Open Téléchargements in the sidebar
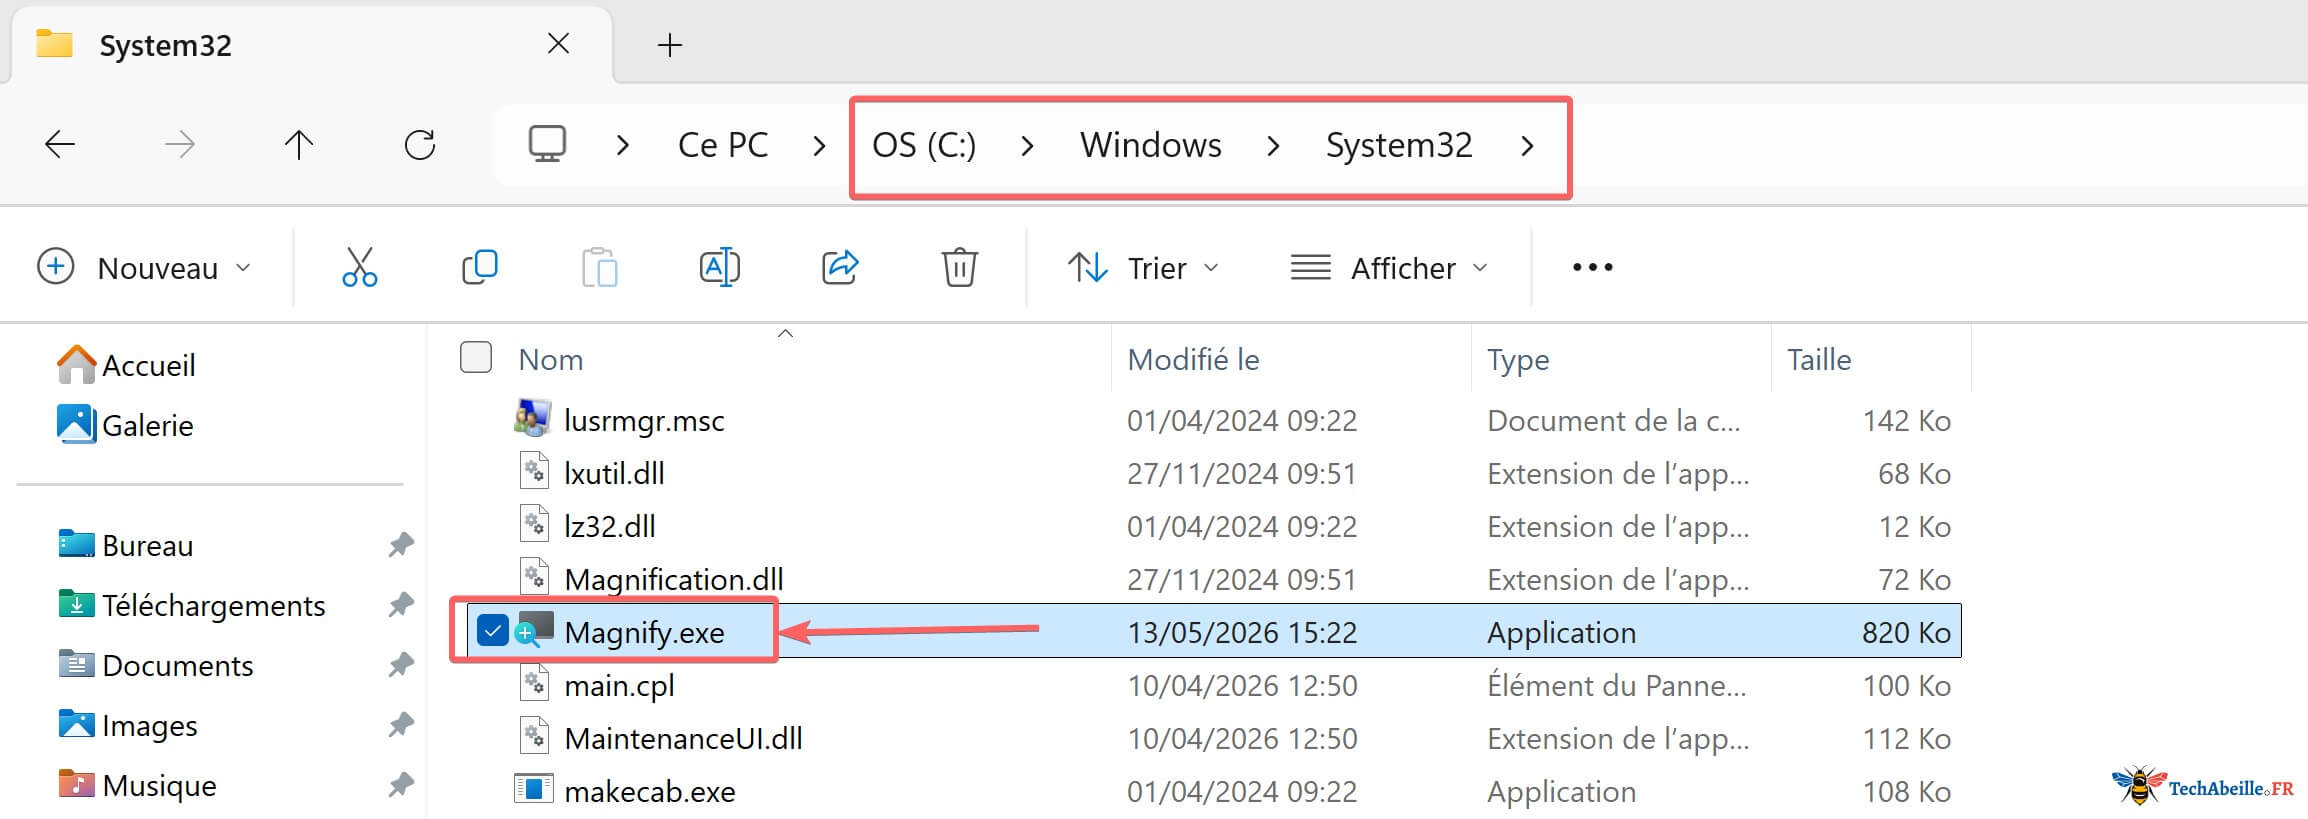 [x=213, y=605]
